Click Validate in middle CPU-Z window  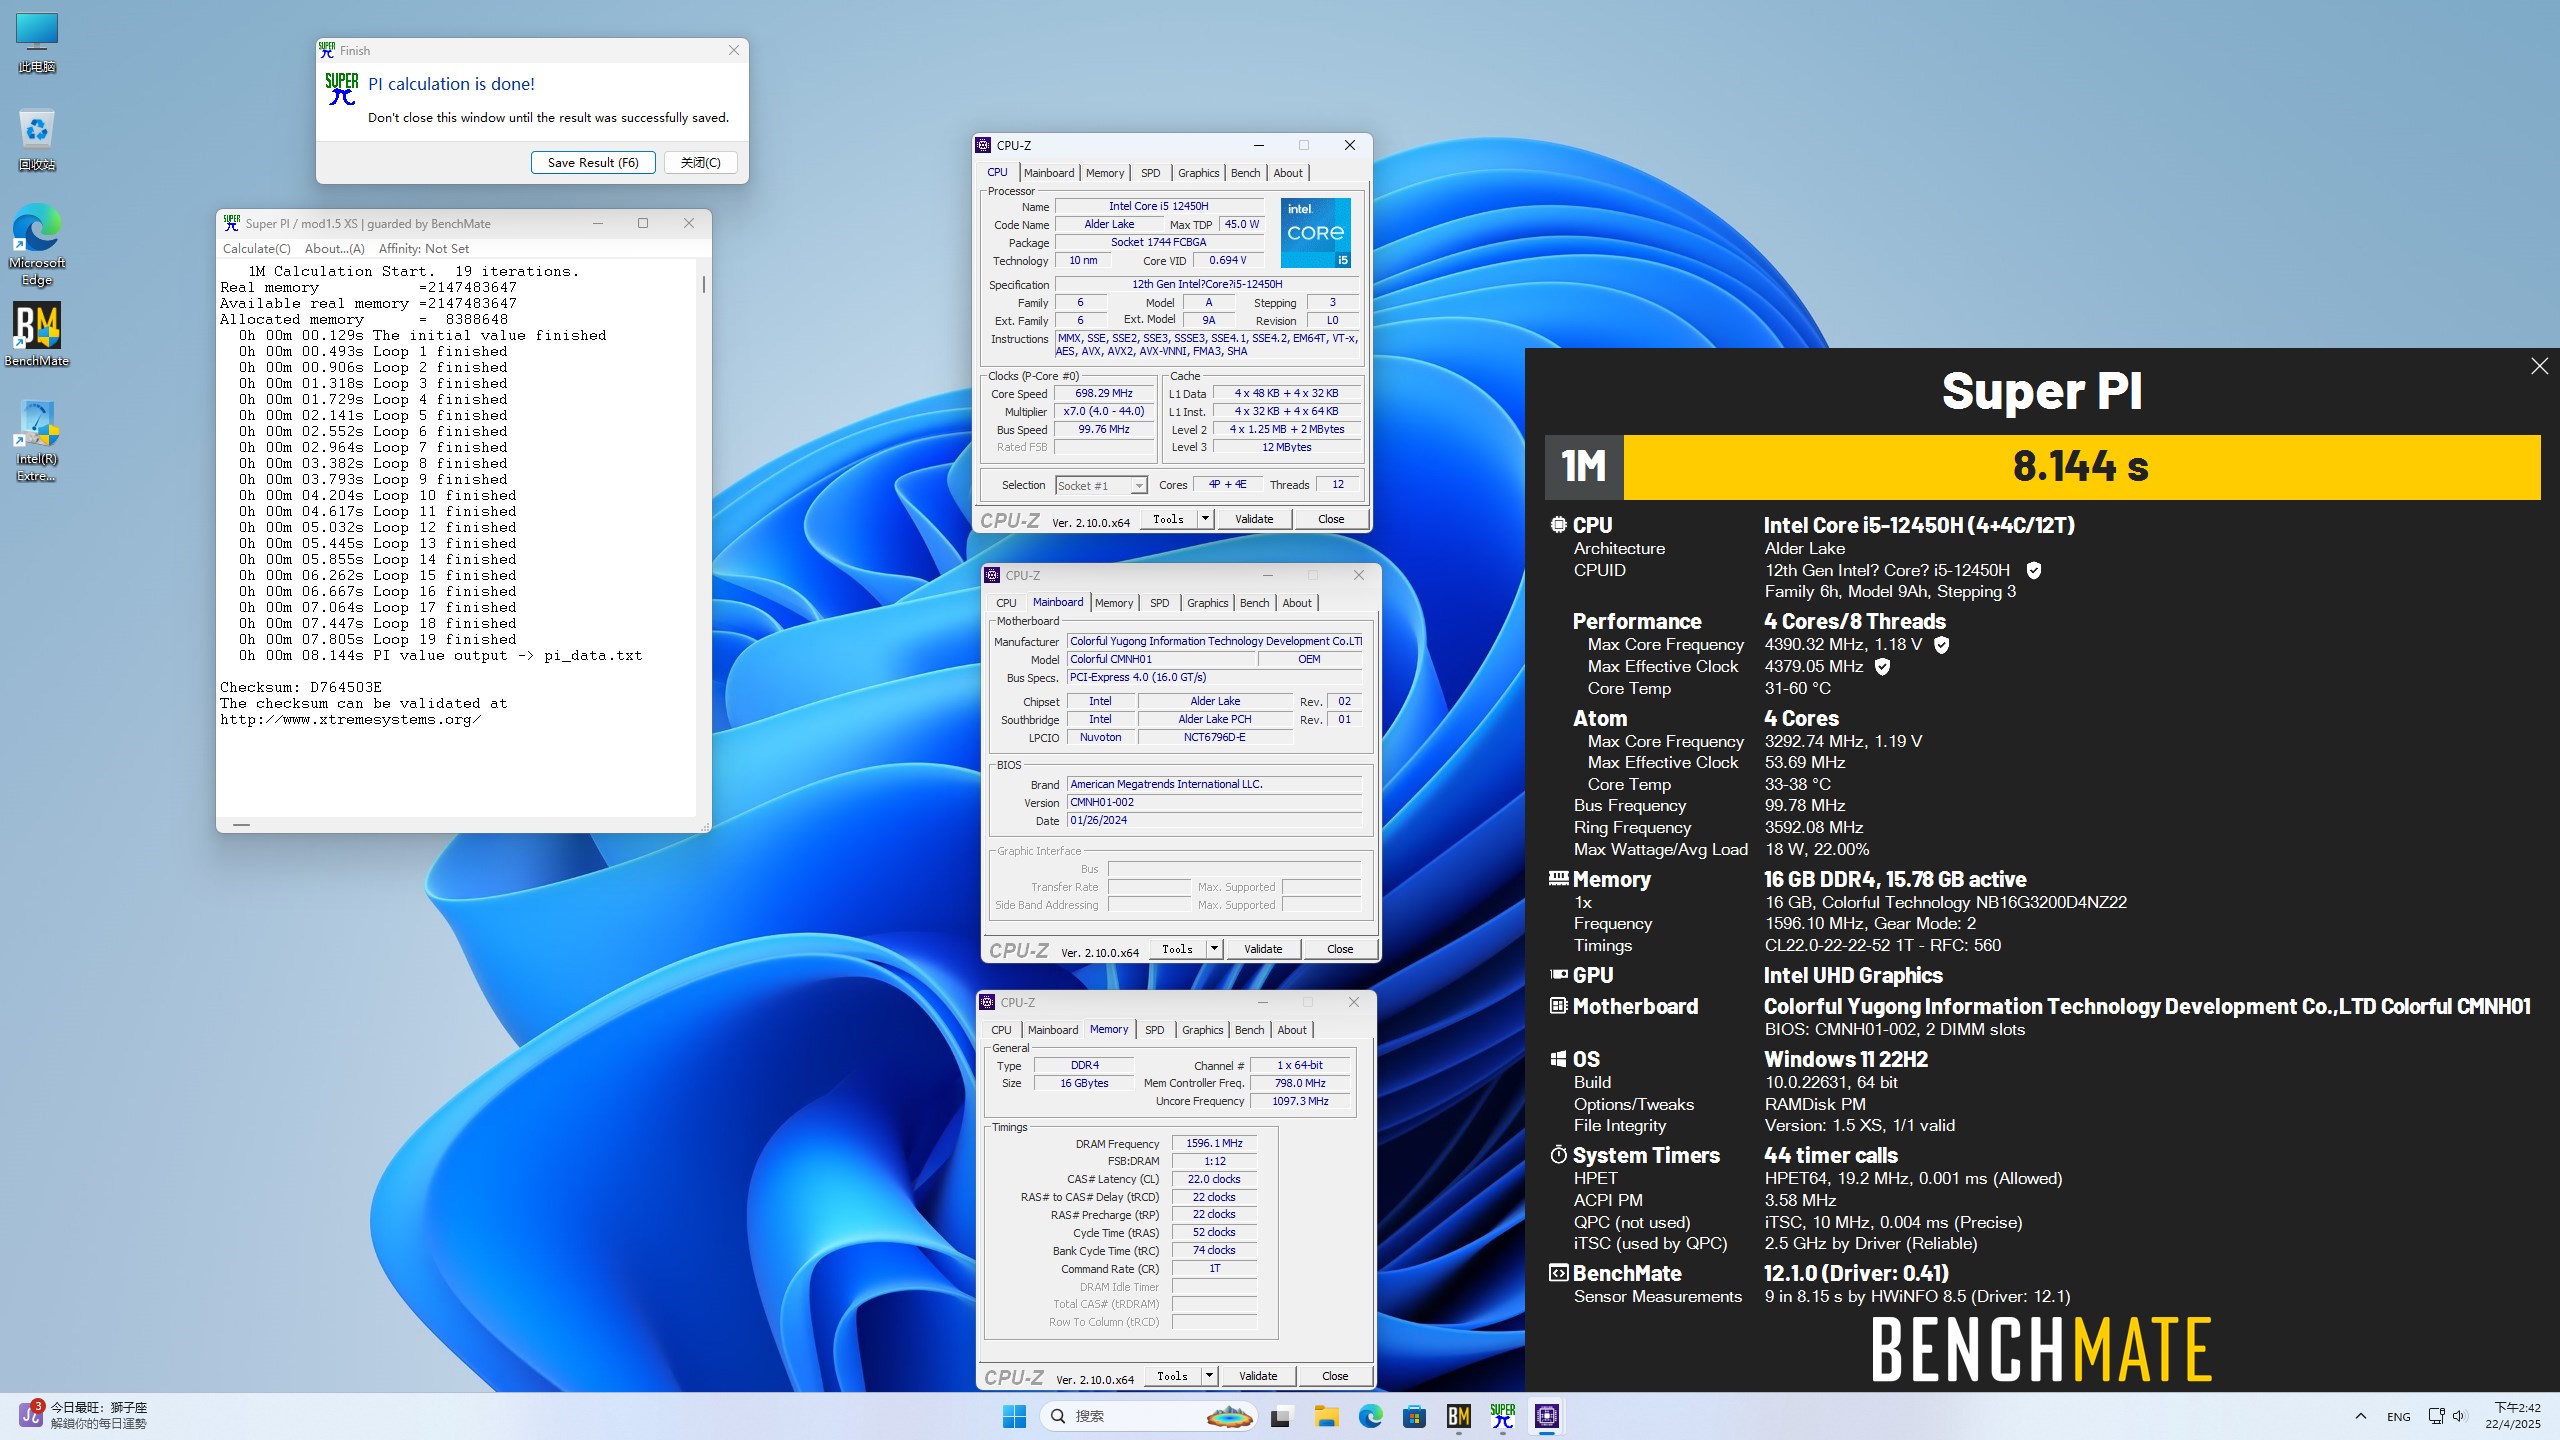pyautogui.click(x=1263, y=949)
